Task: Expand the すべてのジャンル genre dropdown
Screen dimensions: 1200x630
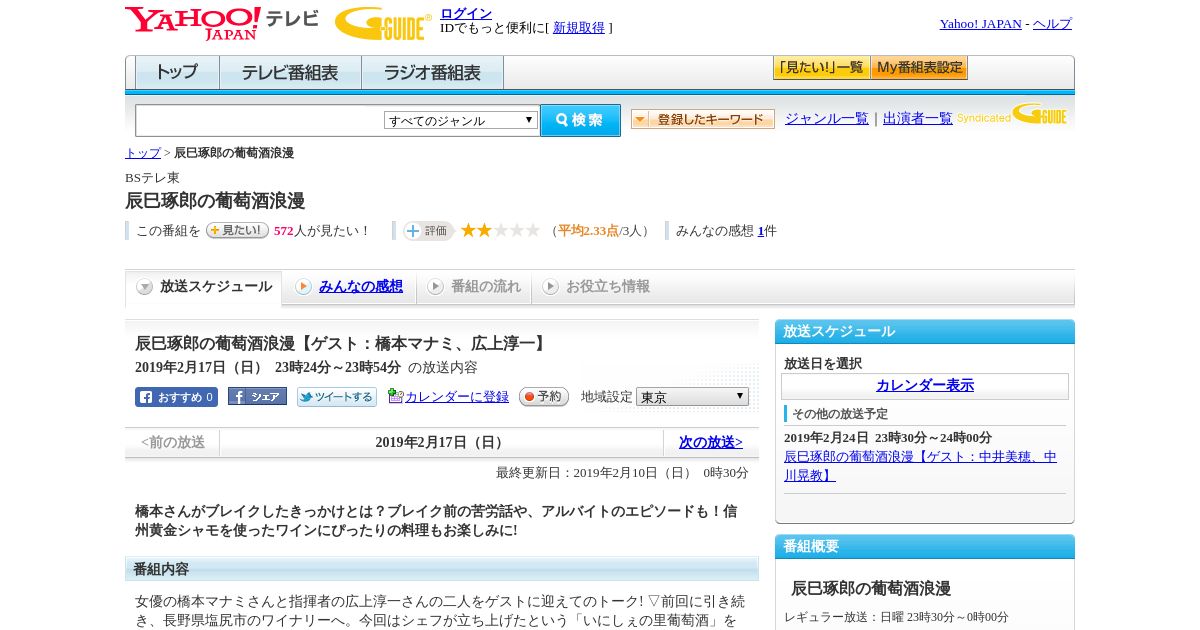Action: [x=461, y=120]
